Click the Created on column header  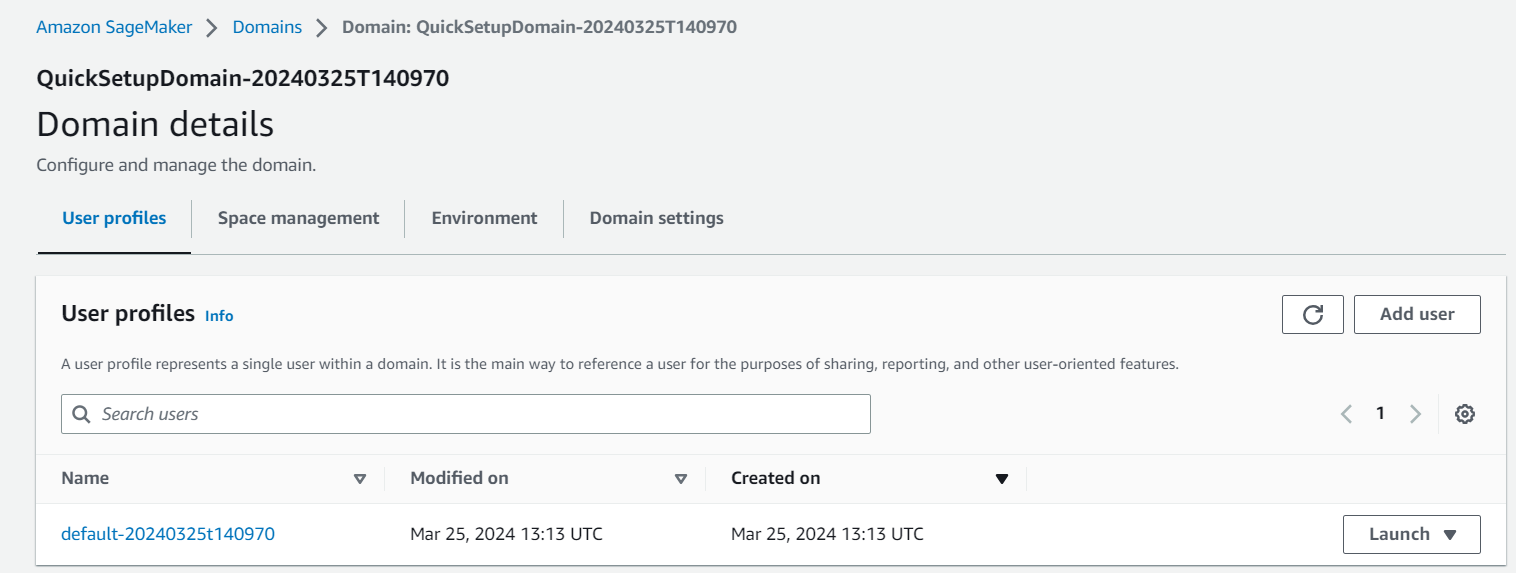pyautogui.click(x=776, y=478)
